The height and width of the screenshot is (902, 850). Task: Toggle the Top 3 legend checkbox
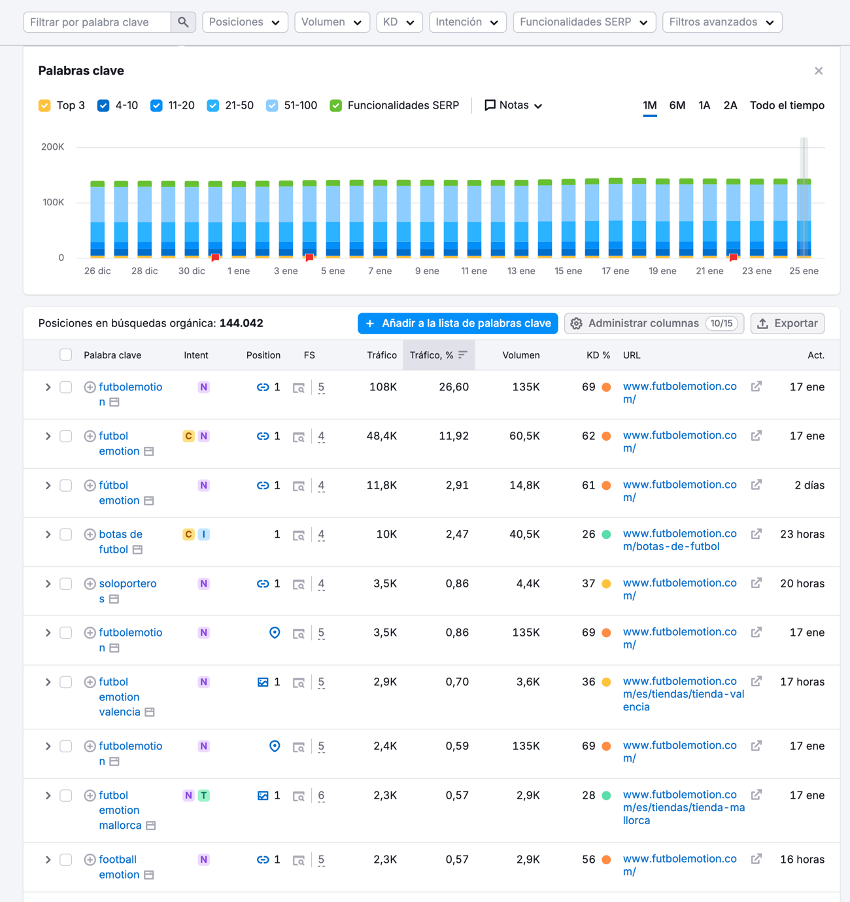44,105
